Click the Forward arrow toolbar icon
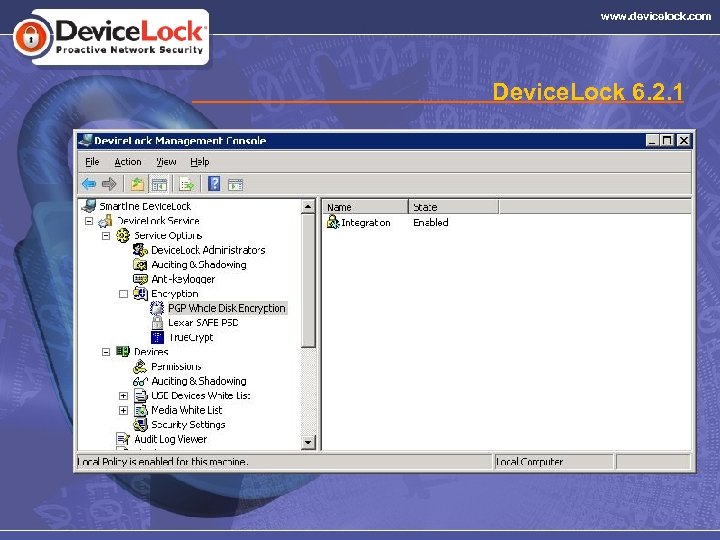720x540 pixels. (109, 184)
